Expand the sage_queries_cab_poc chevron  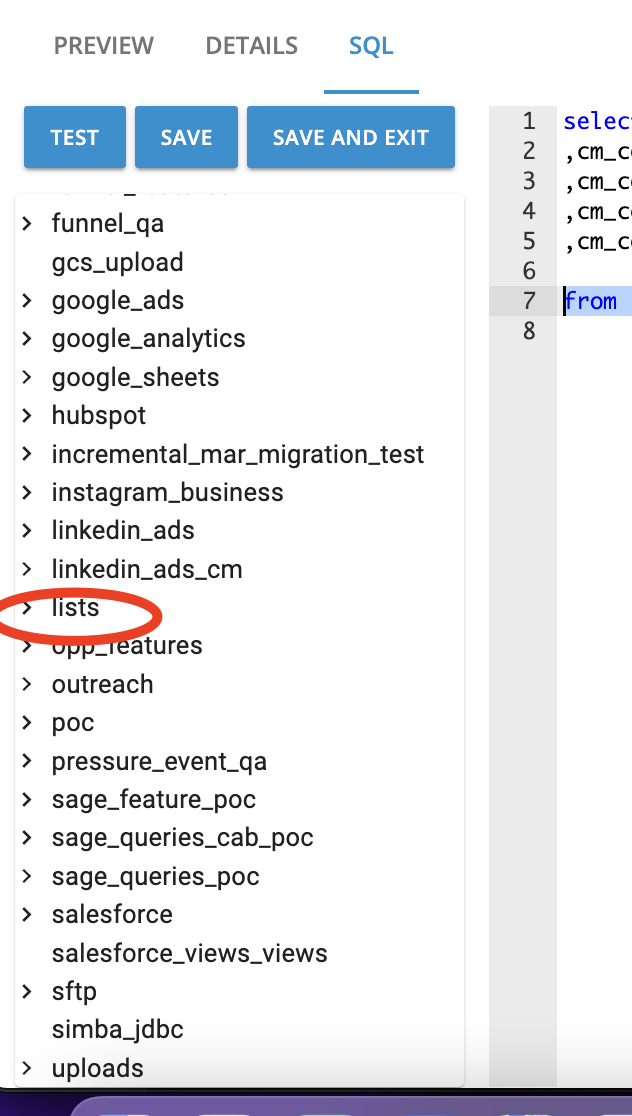(27, 837)
